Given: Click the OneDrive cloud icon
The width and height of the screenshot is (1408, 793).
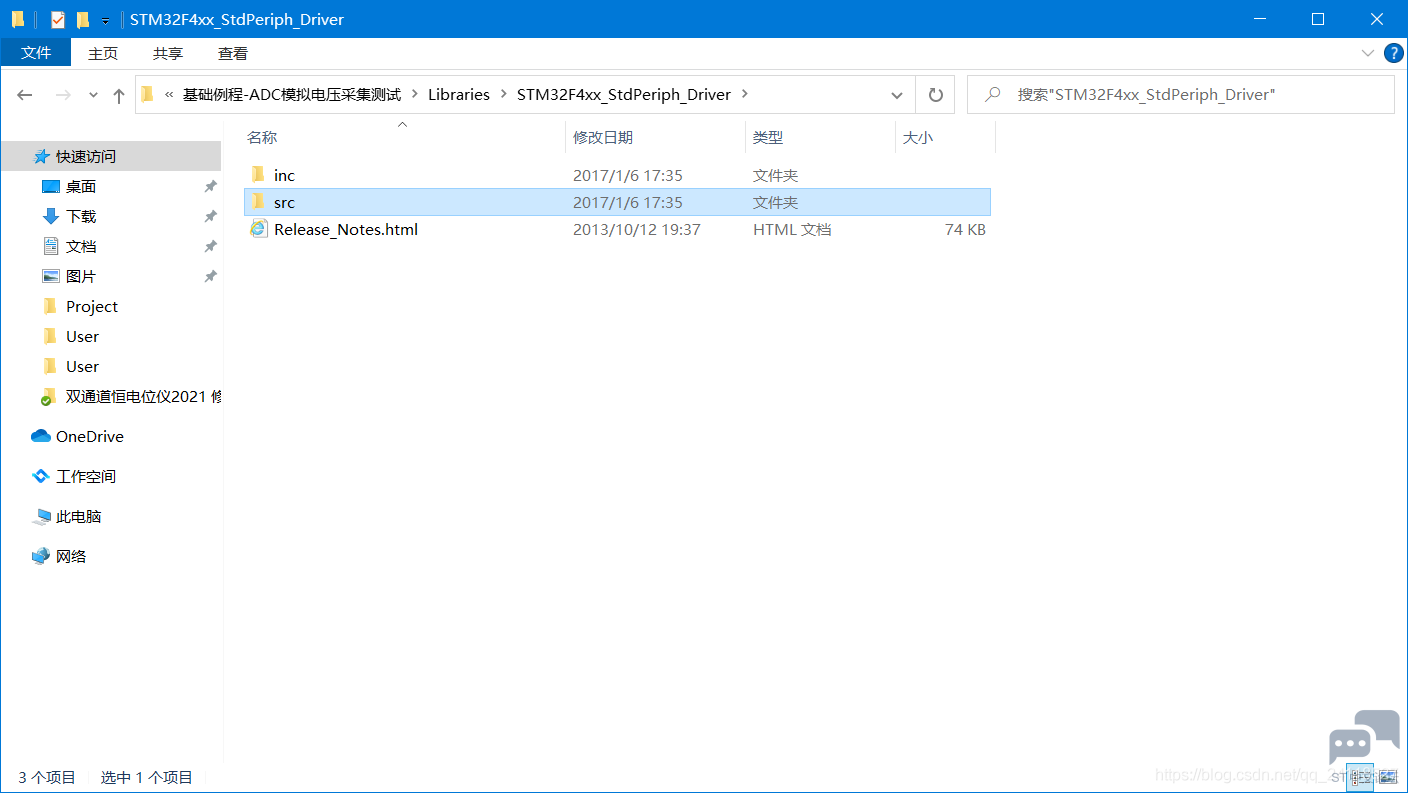Looking at the screenshot, I should (x=41, y=436).
